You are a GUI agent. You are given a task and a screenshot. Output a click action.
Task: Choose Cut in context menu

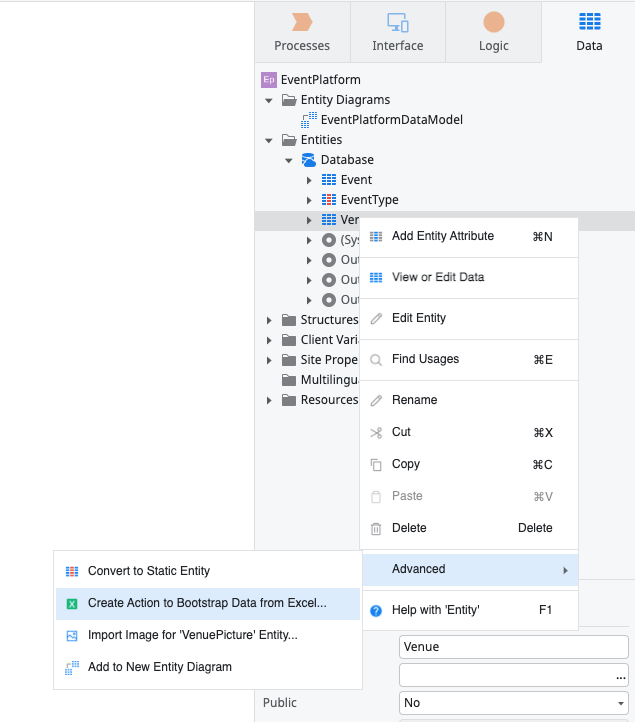[x=469, y=432]
